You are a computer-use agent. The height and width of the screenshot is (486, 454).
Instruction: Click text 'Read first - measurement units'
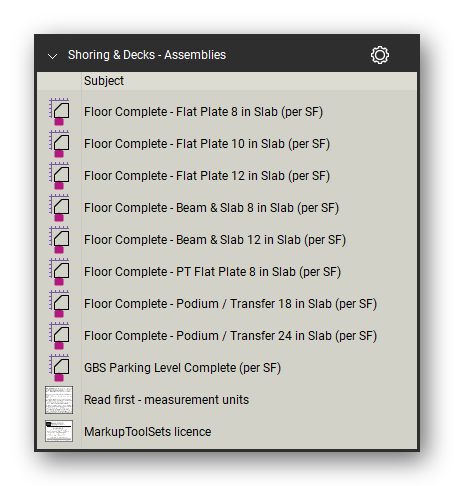(x=166, y=400)
